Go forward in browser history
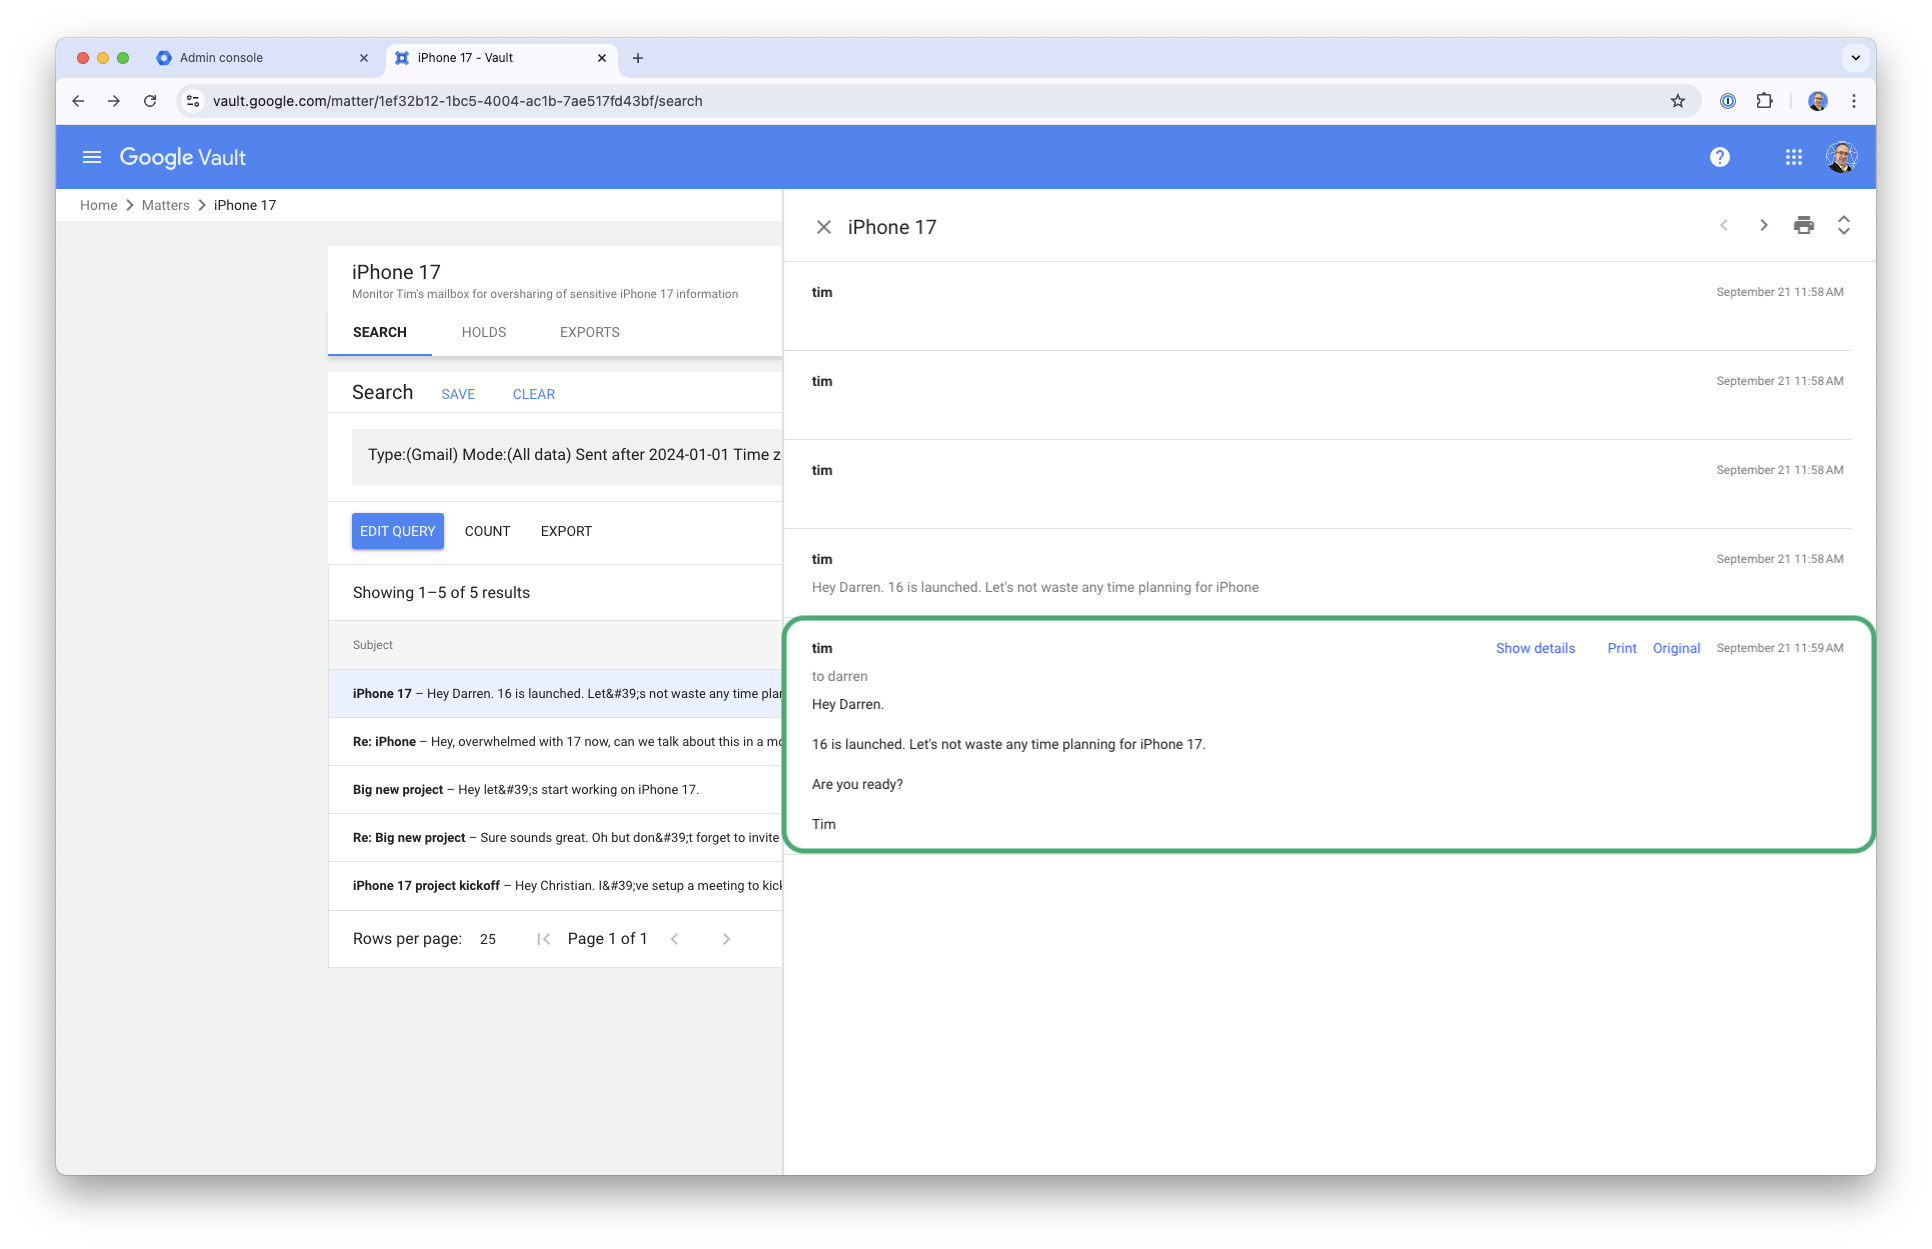The height and width of the screenshot is (1249, 1932). point(114,101)
